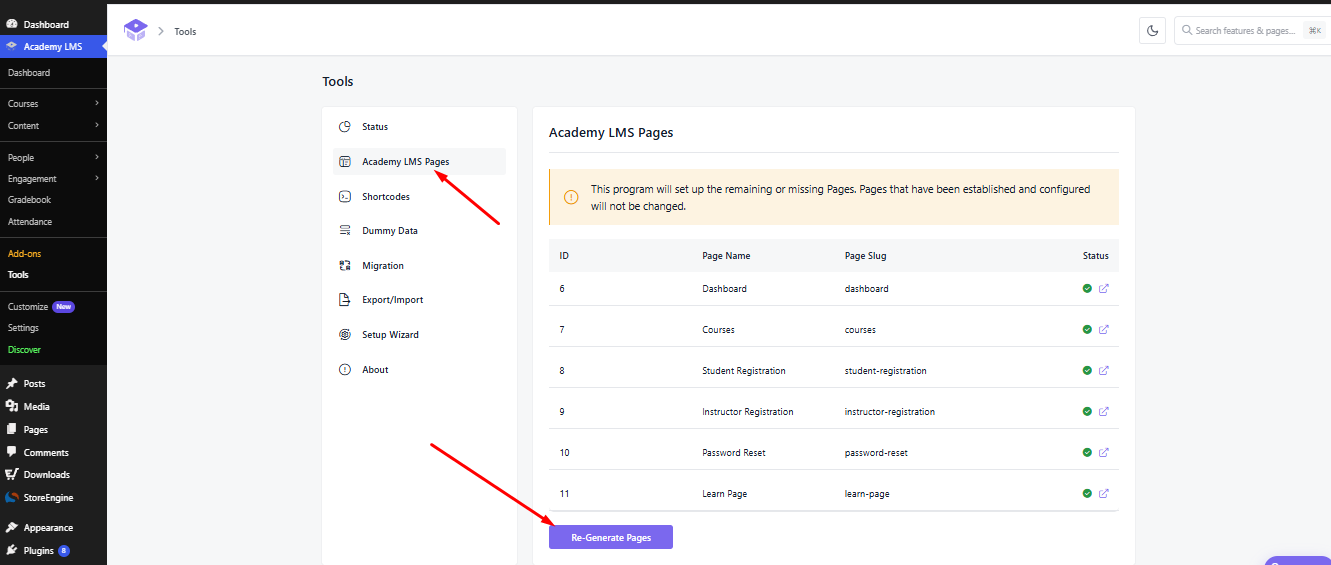
Task: Open Learn Page external link icon
Action: click(x=1104, y=493)
